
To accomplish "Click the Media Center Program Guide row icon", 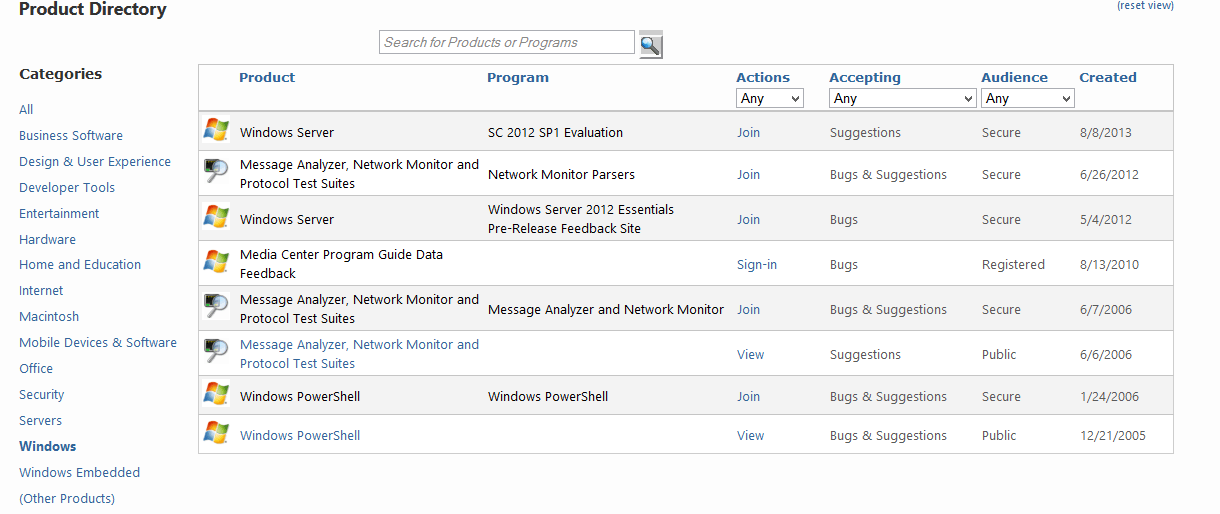I will click(x=216, y=262).
